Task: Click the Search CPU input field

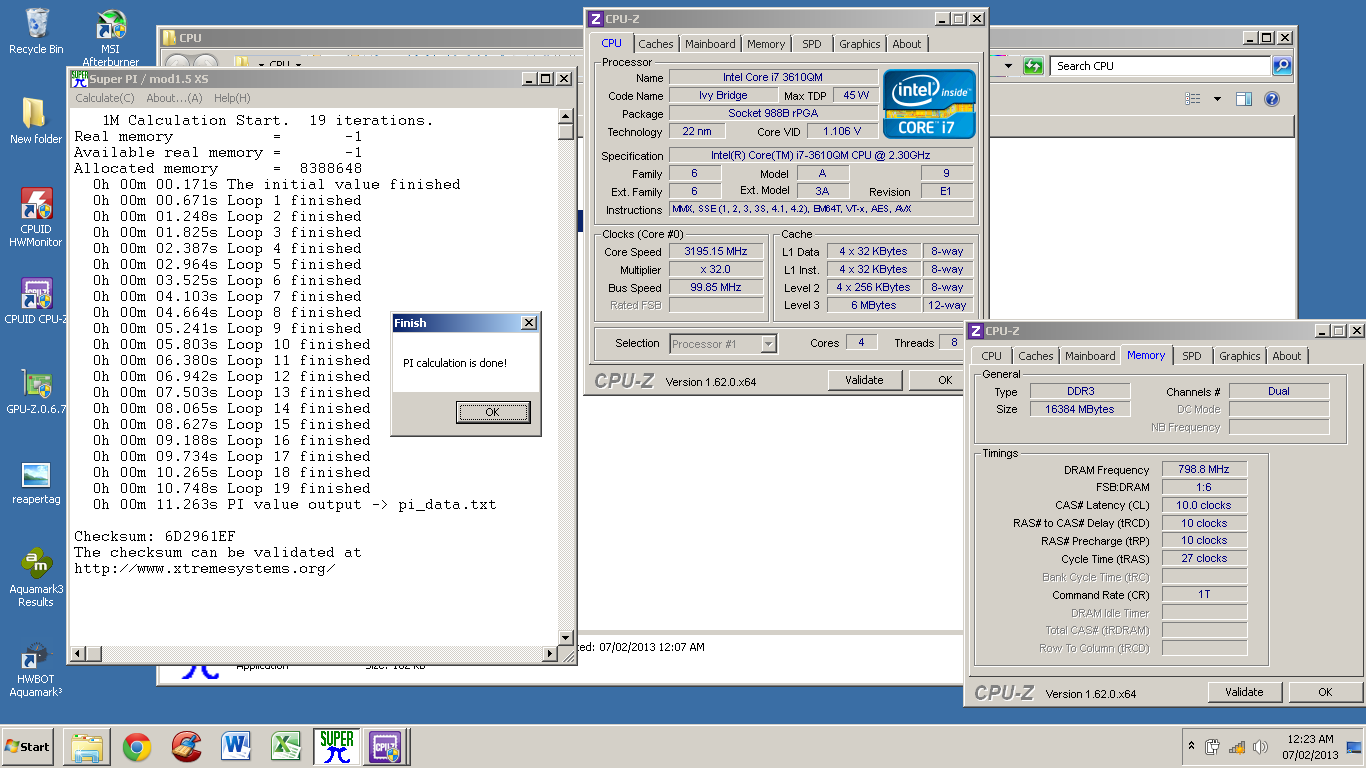Action: pos(1160,66)
